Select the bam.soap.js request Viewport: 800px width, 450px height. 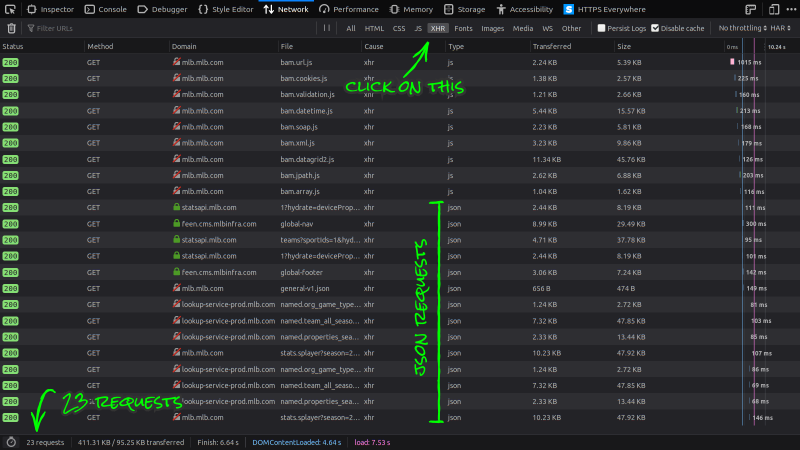400,127
